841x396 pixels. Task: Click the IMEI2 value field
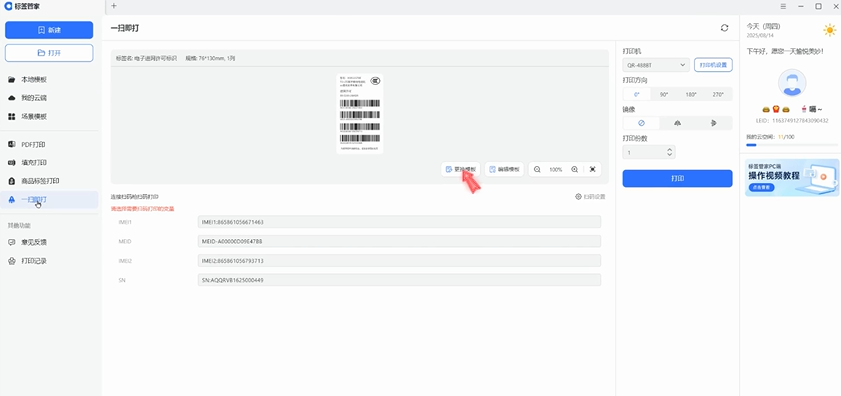tap(399, 260)
